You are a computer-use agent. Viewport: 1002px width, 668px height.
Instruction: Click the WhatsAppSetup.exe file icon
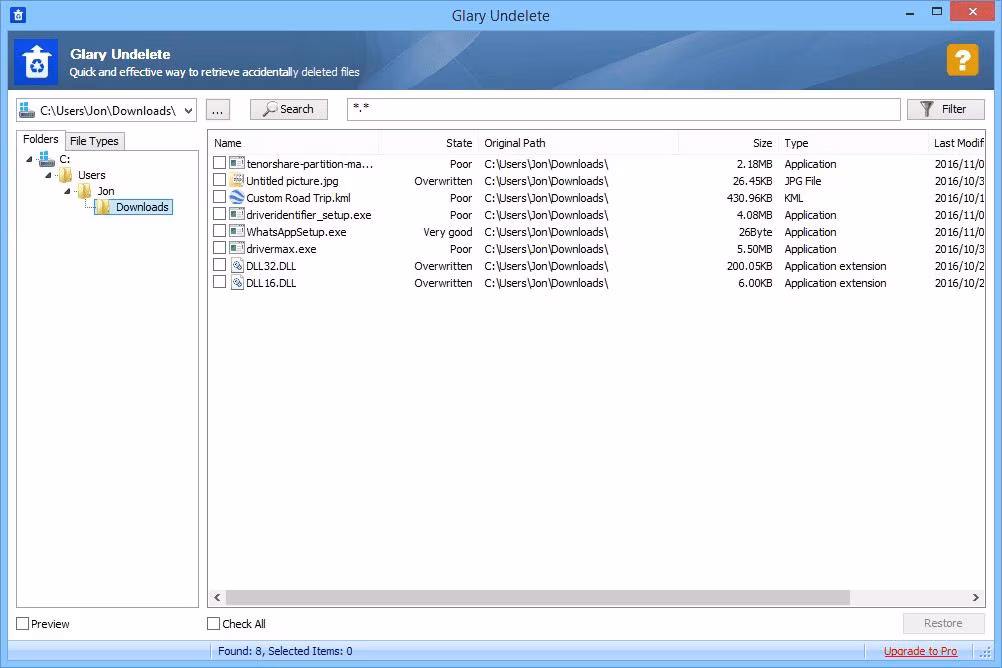click(x=237, y=231)
